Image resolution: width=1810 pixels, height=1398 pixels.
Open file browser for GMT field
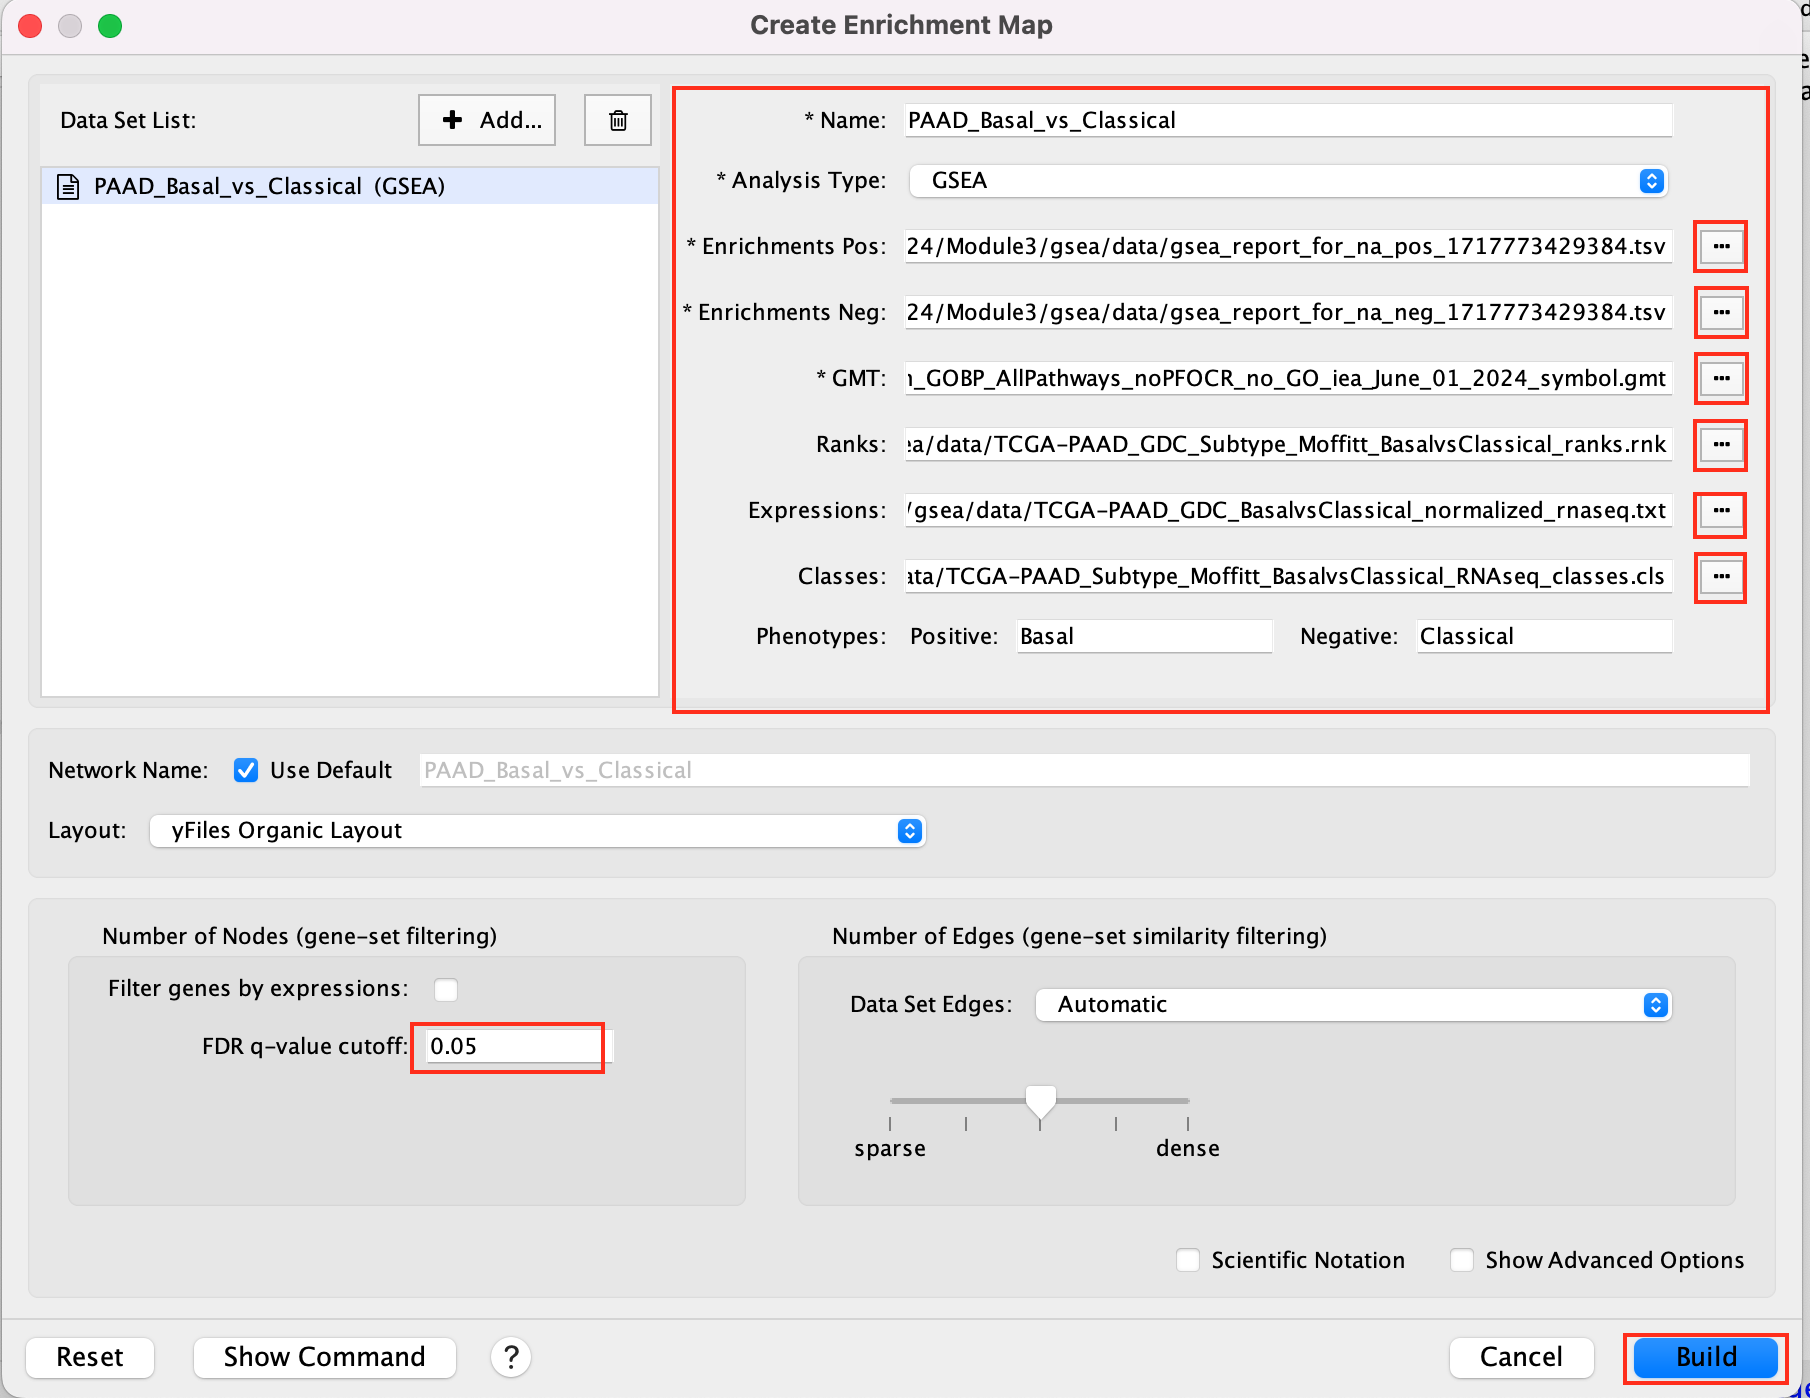point(1720,378)
